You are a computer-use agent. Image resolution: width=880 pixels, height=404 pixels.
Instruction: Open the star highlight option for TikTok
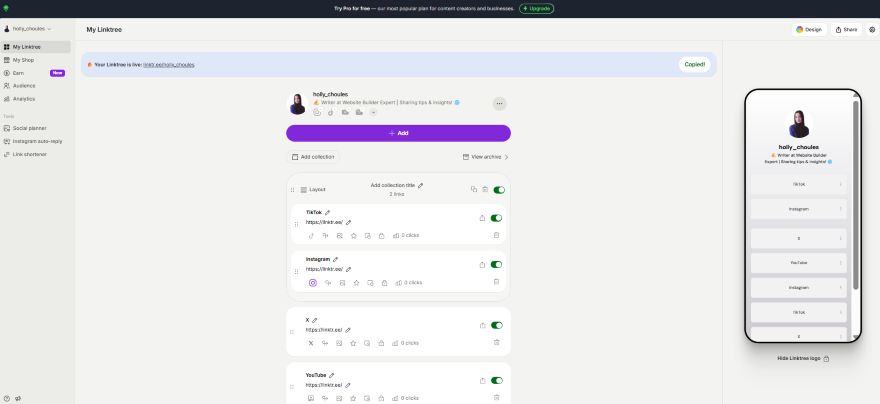click(x=354, y=236)
